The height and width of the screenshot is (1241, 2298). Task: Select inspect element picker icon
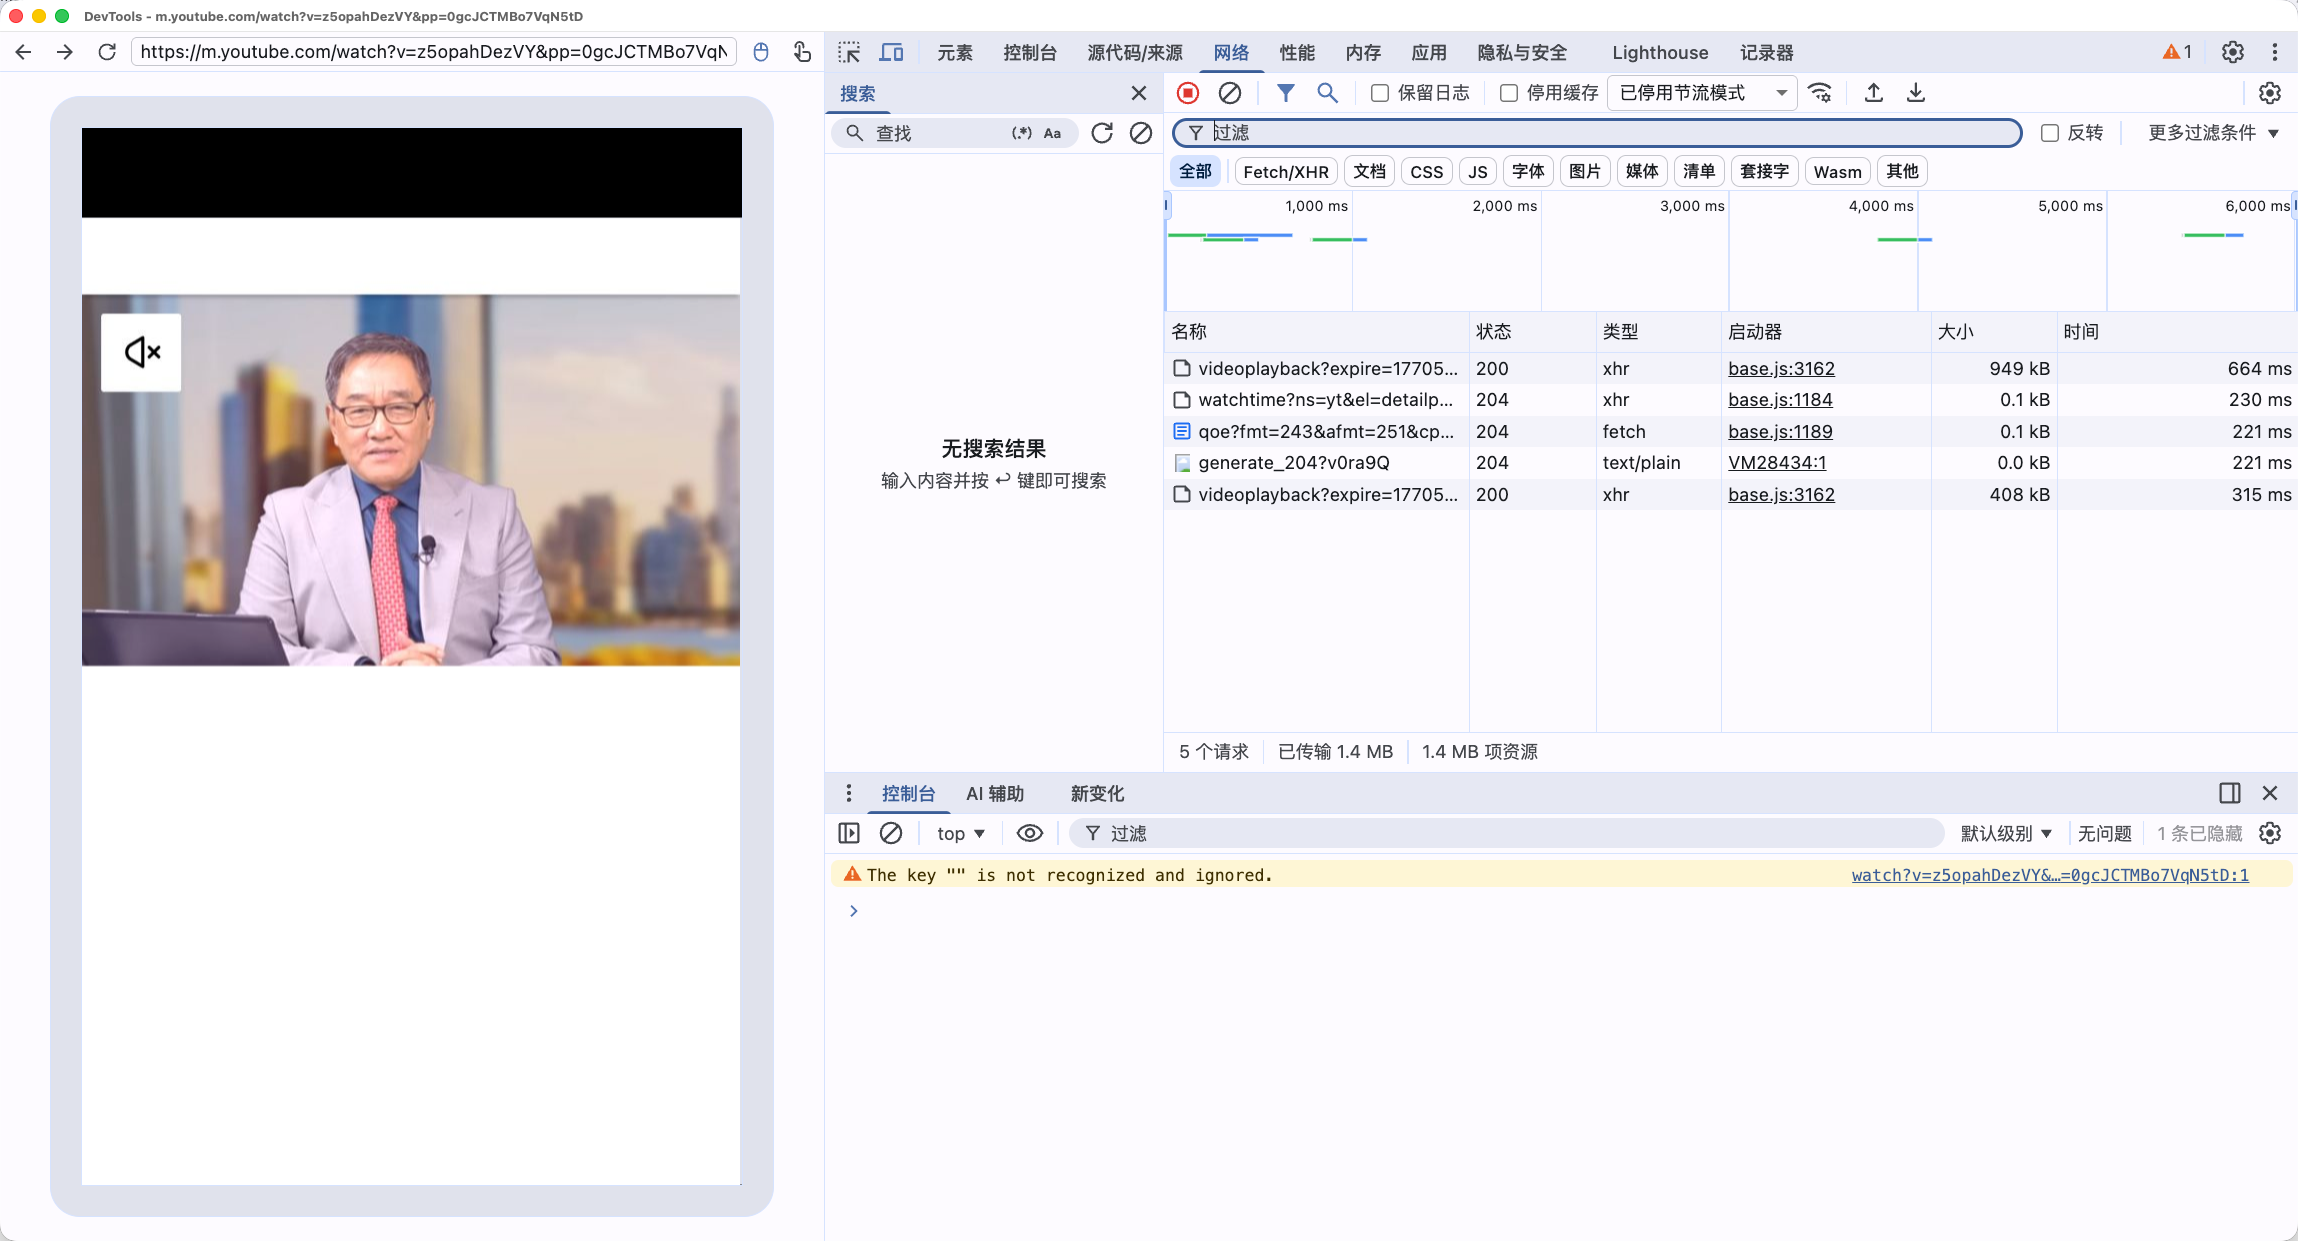[x=849, y=52]
